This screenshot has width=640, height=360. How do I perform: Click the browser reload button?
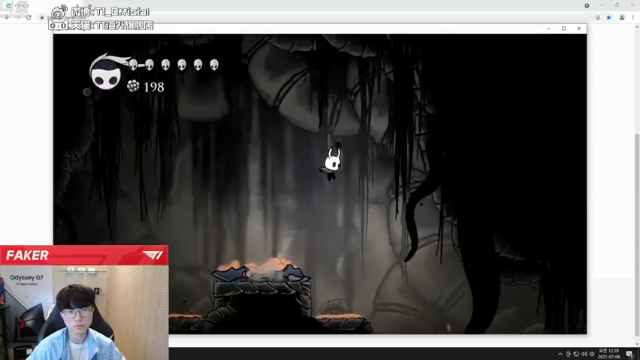coord(29,18)
